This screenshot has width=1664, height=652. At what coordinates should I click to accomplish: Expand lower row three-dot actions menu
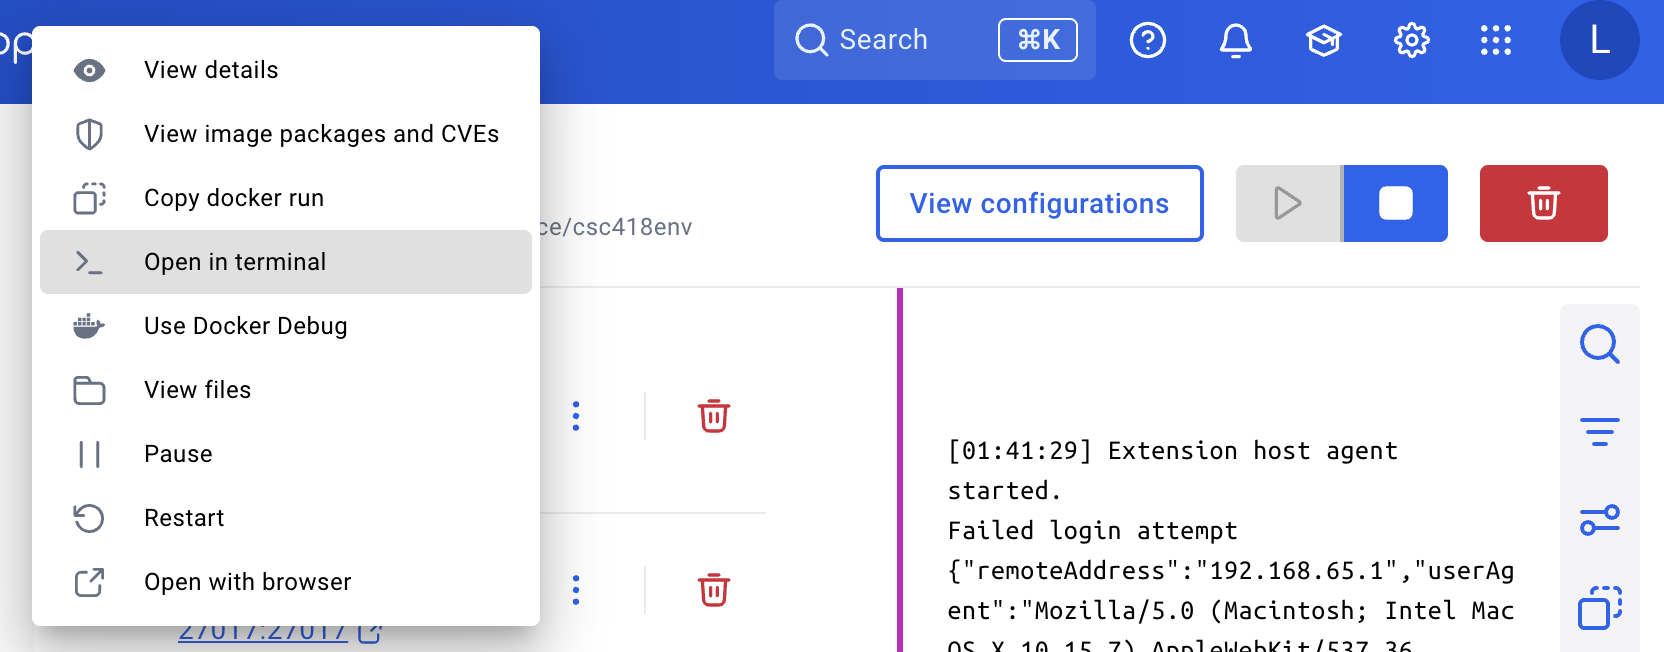576,590
